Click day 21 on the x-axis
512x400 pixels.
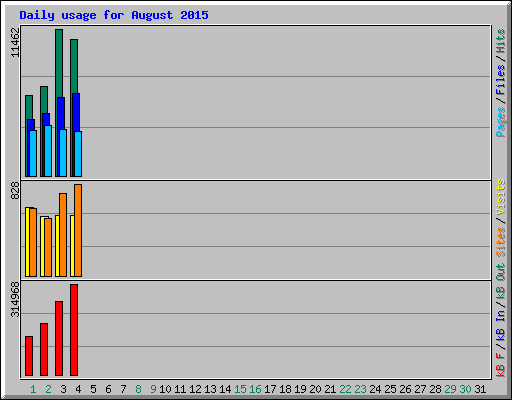tap(330, 389)
